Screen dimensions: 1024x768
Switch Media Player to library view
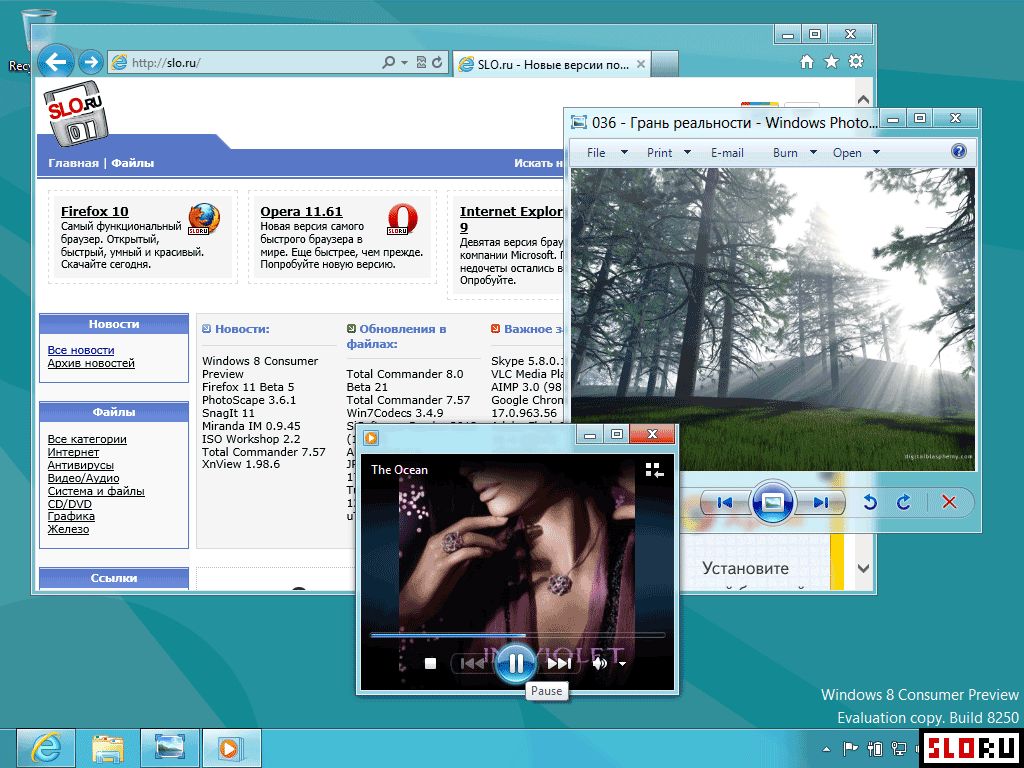(654, 470)
